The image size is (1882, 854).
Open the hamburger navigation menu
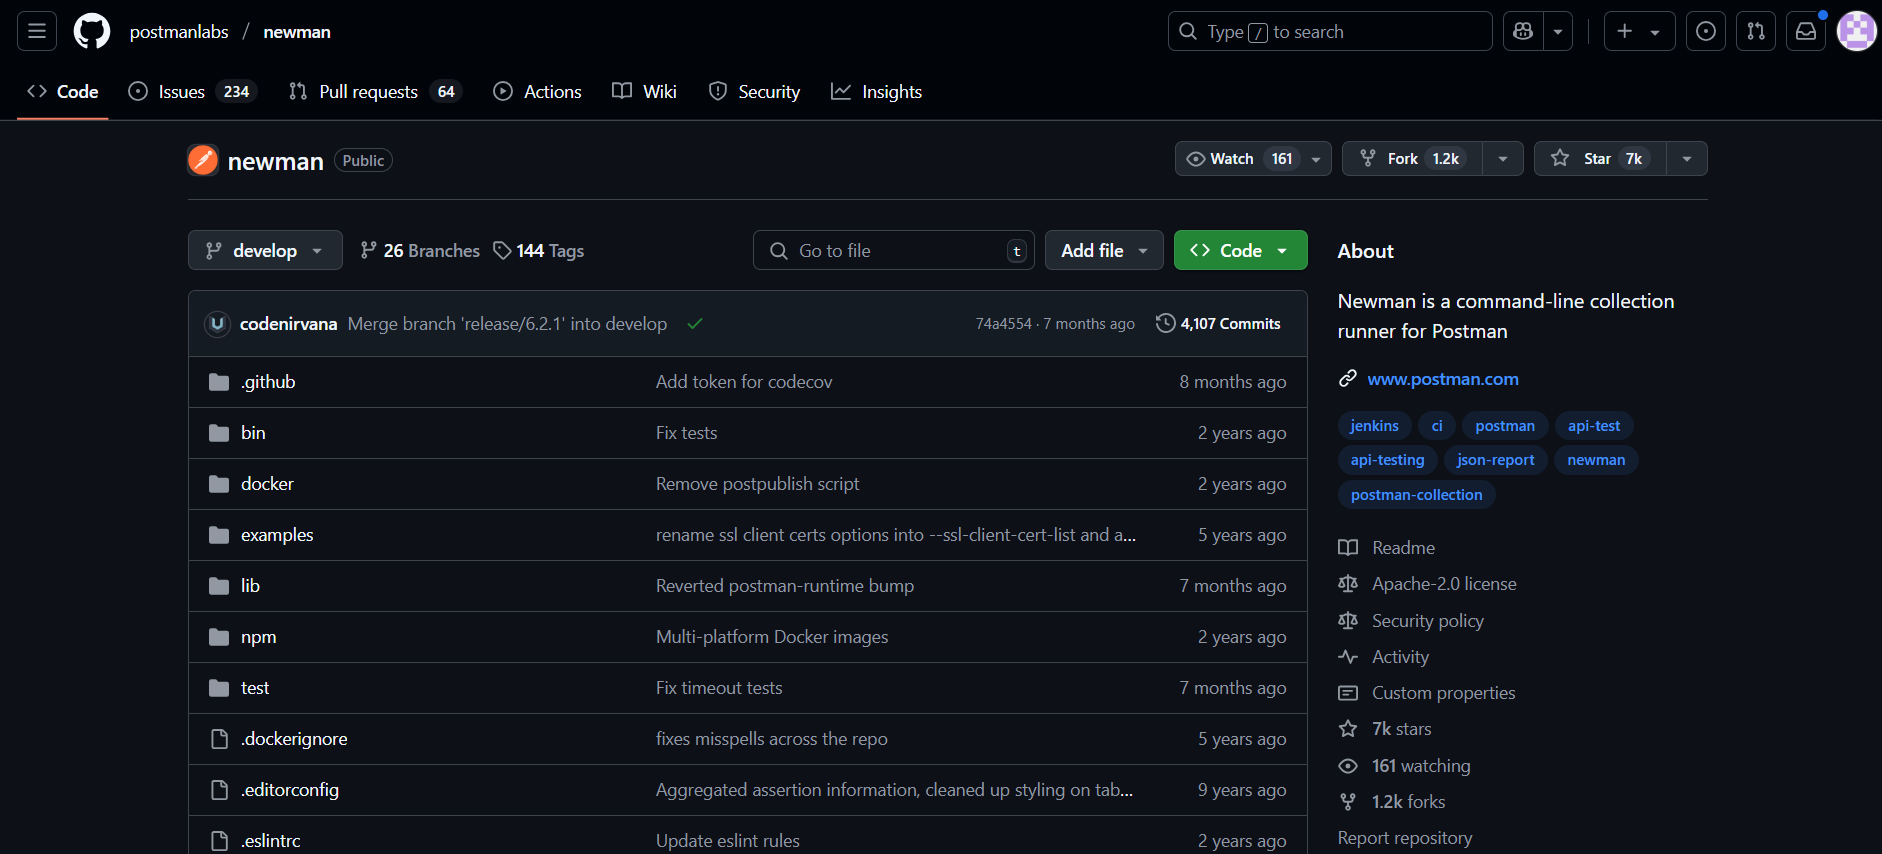point(37,32)
